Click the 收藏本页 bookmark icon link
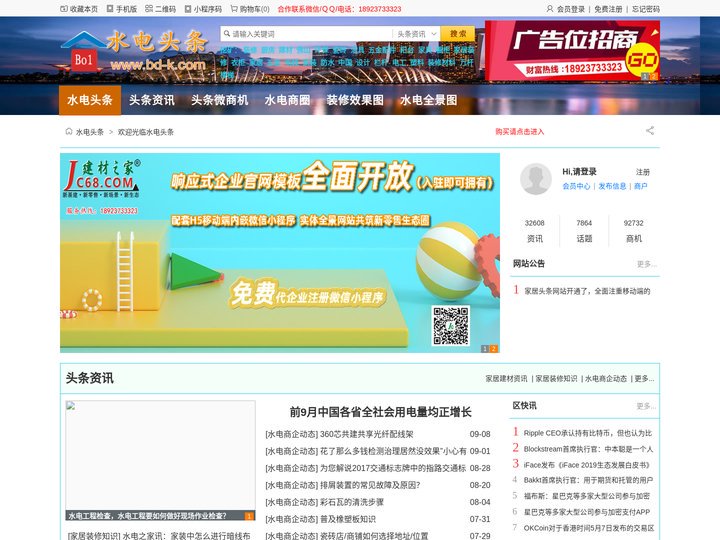This screenshot has width=720, height=540. tap(79, 9)
